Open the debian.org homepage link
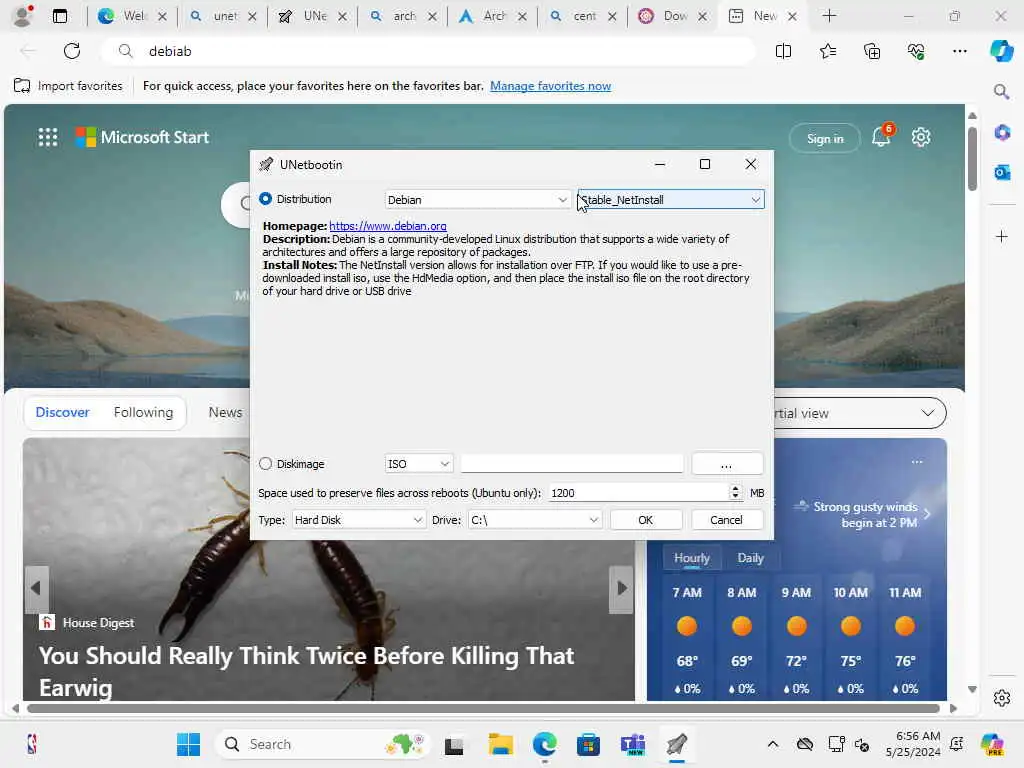1024x768 pixels. pos(388,226)
